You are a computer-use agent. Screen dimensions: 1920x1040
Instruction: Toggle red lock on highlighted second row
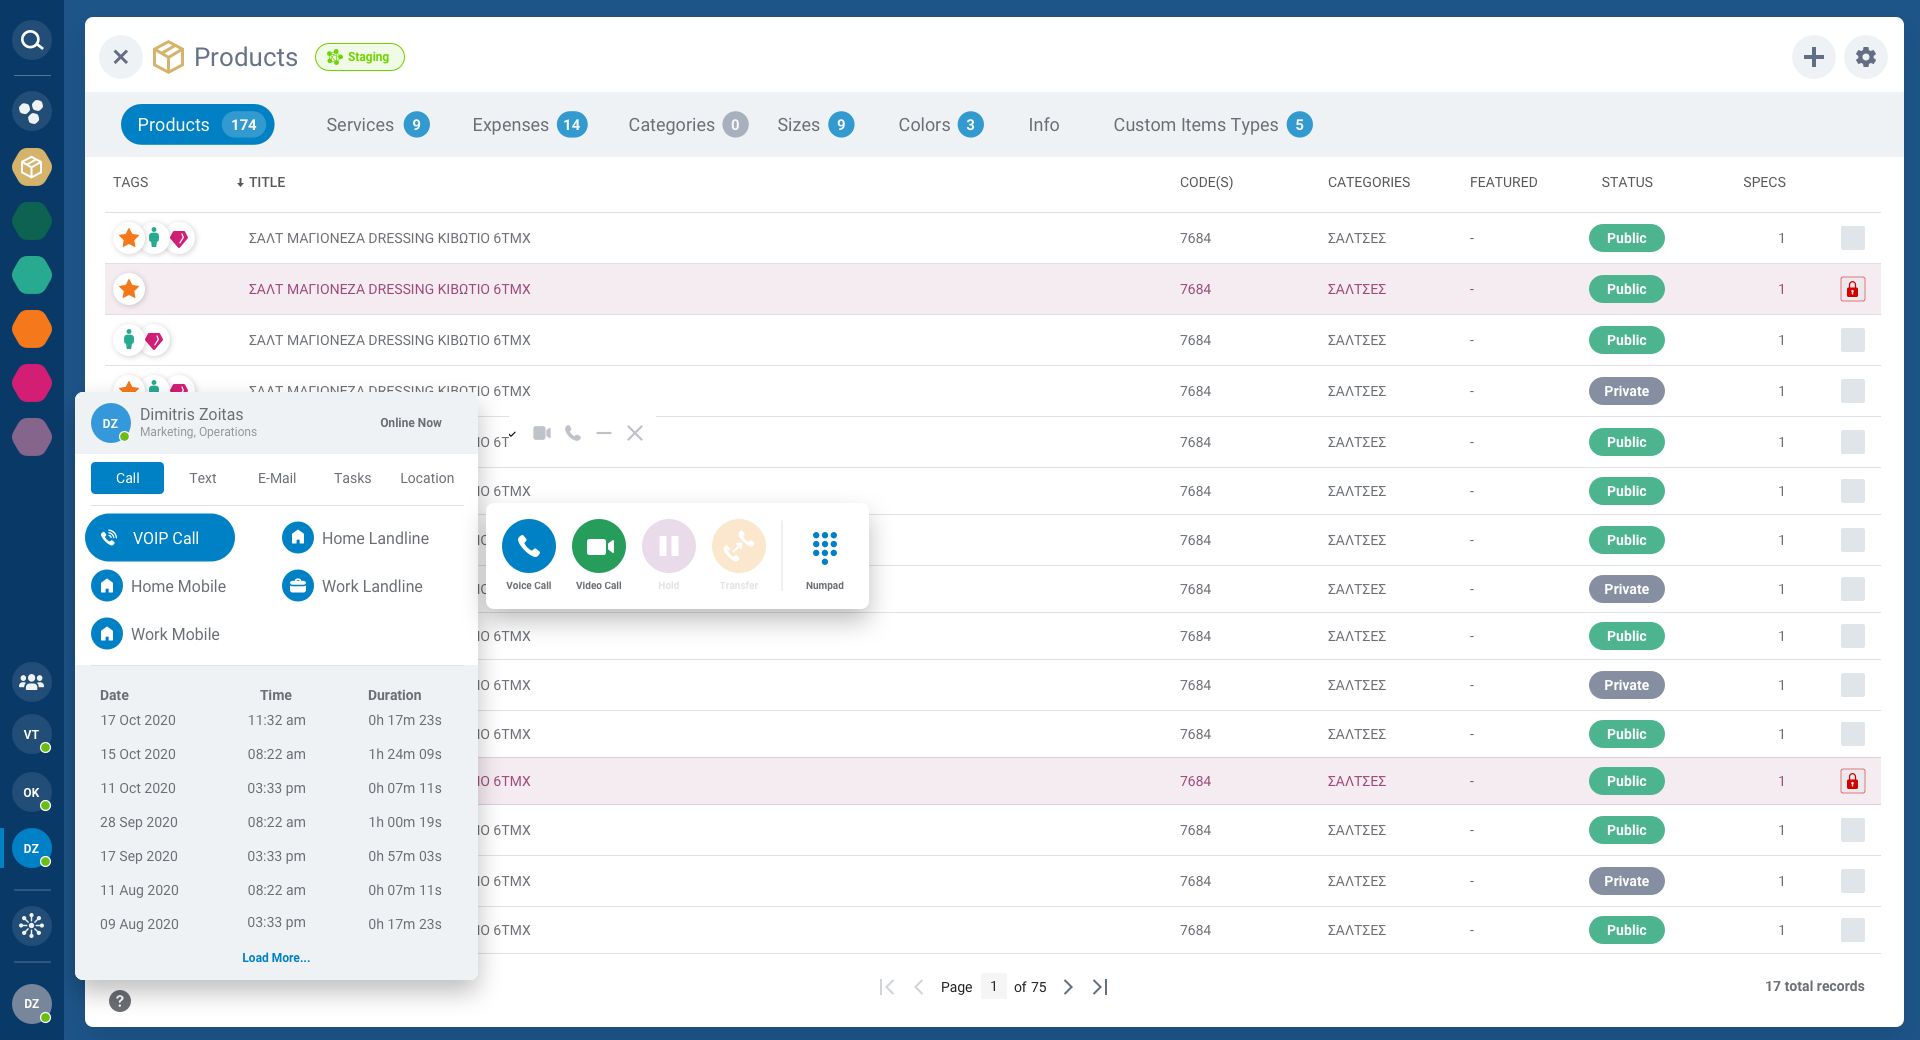click(x=1852, y=289)
